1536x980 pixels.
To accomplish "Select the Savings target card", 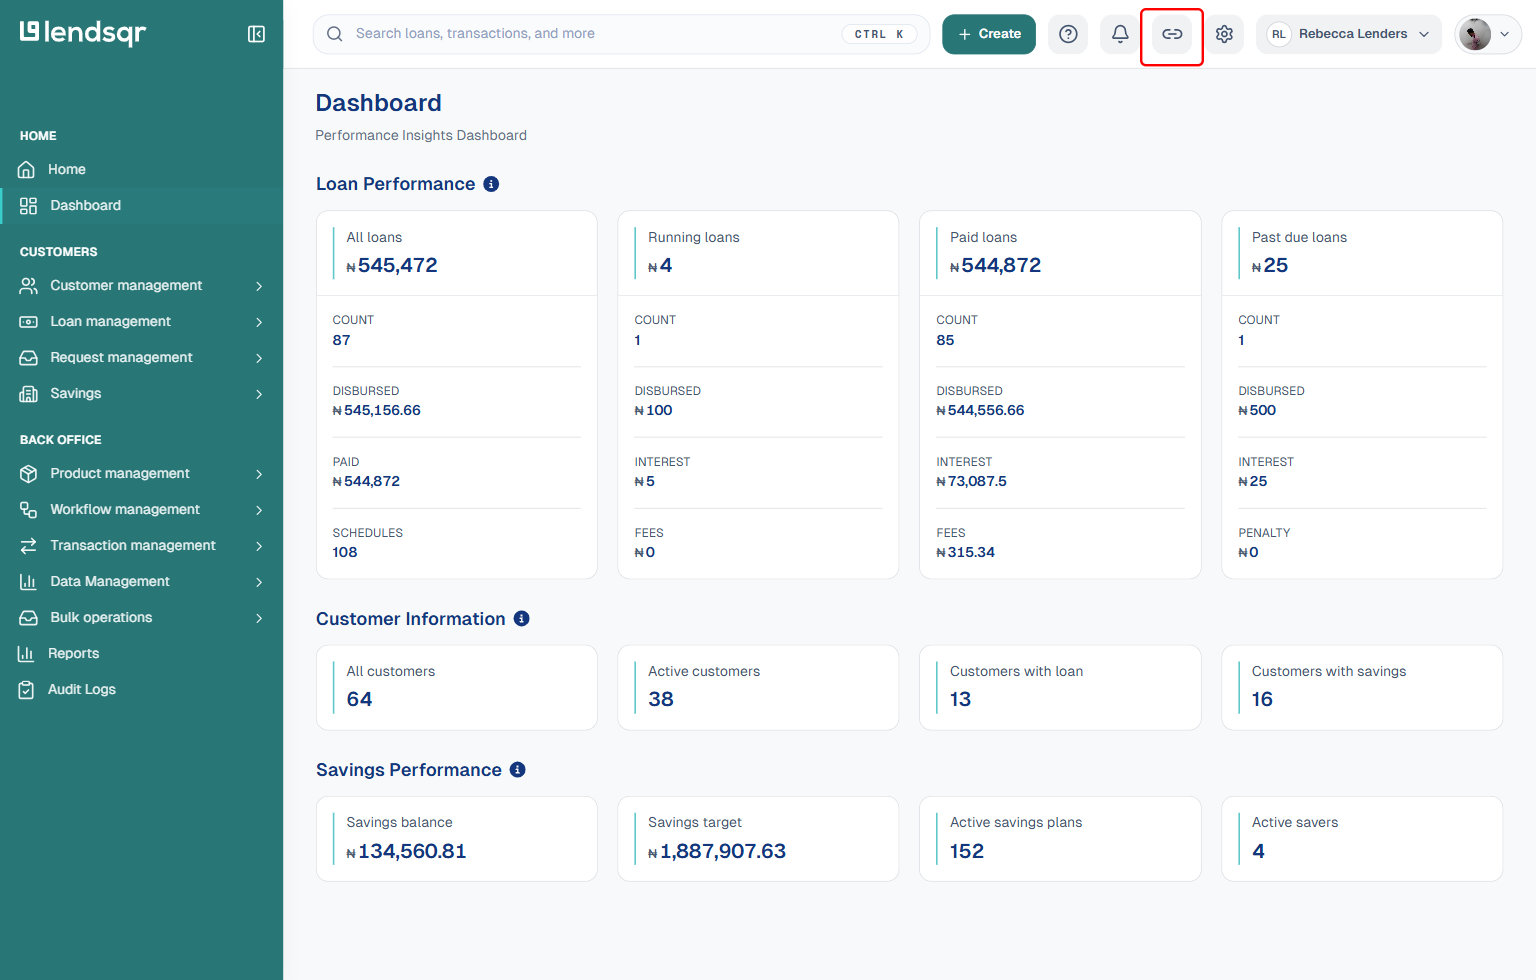I will pos(758,838).
